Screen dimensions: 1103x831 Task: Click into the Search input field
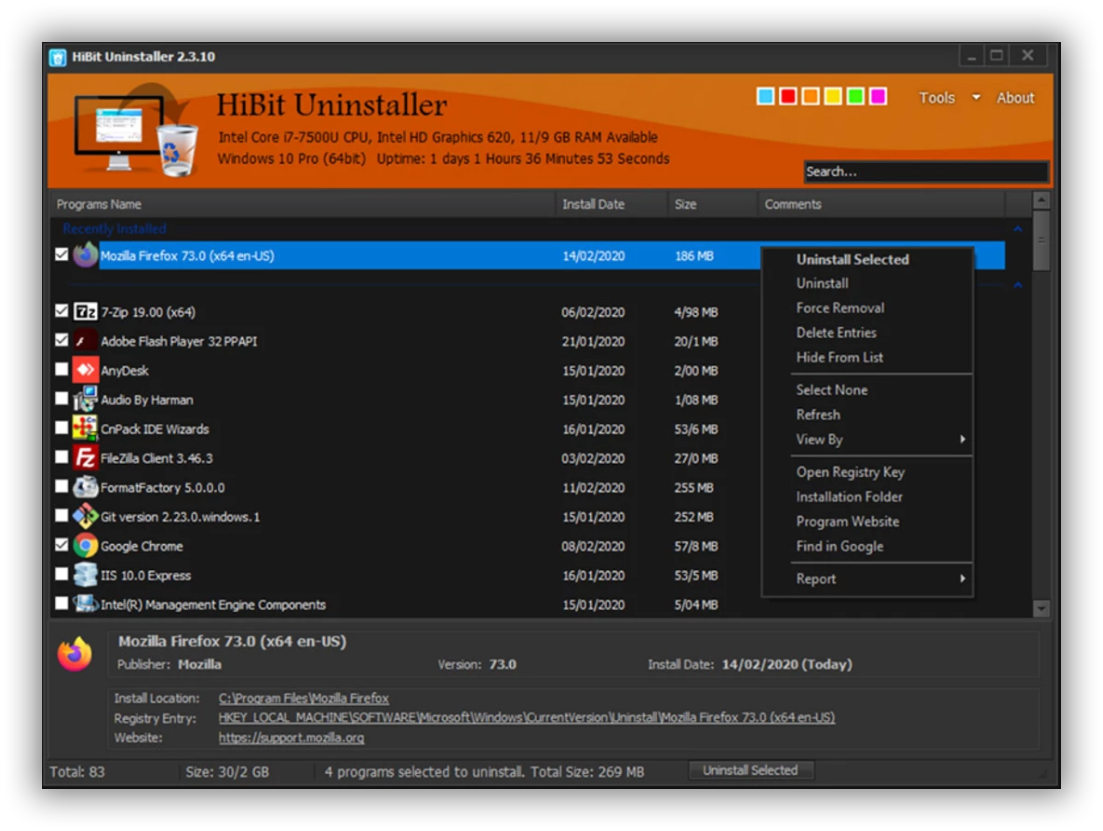(924, 172)
